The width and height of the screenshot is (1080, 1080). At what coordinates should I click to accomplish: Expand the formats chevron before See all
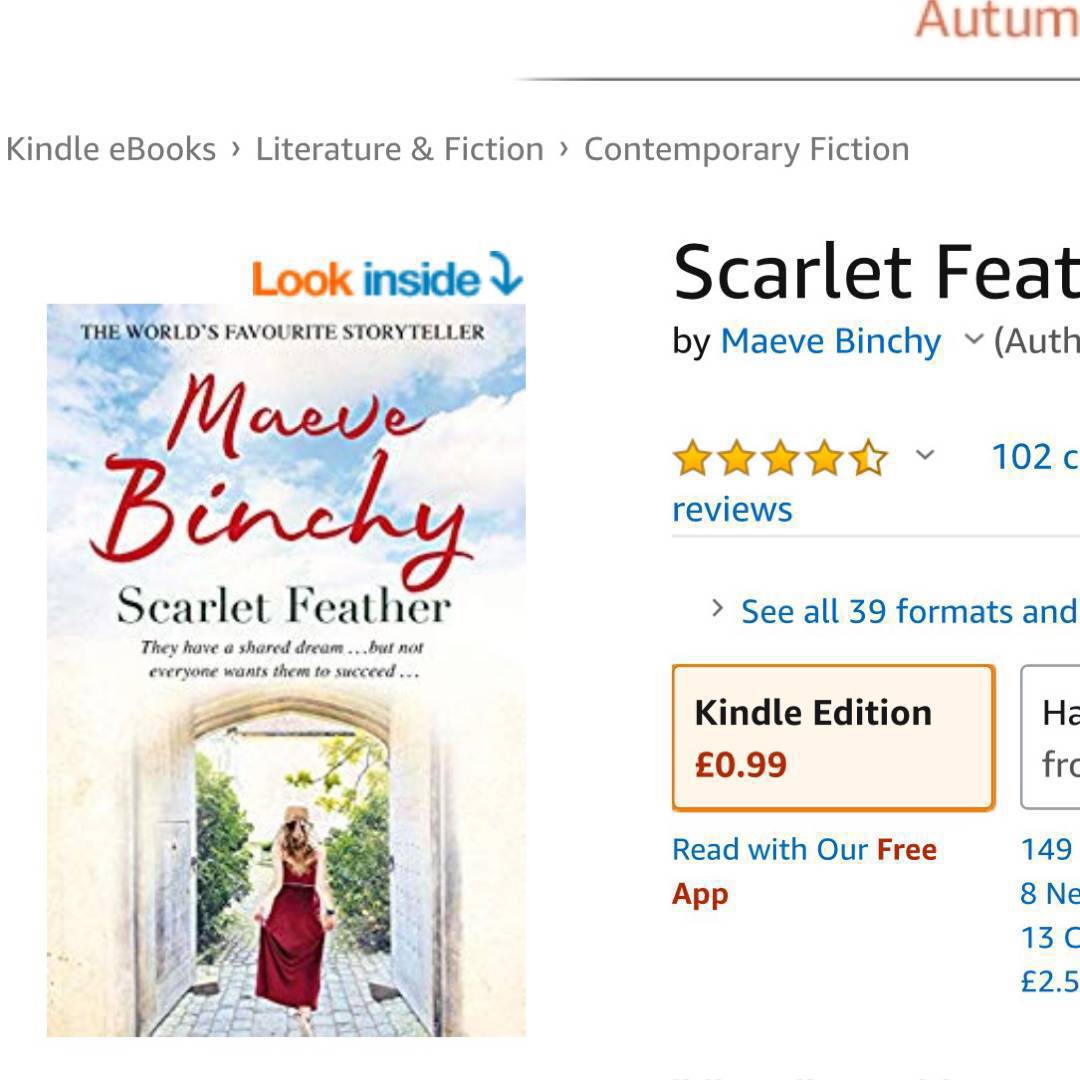click(x=717, y=608)
